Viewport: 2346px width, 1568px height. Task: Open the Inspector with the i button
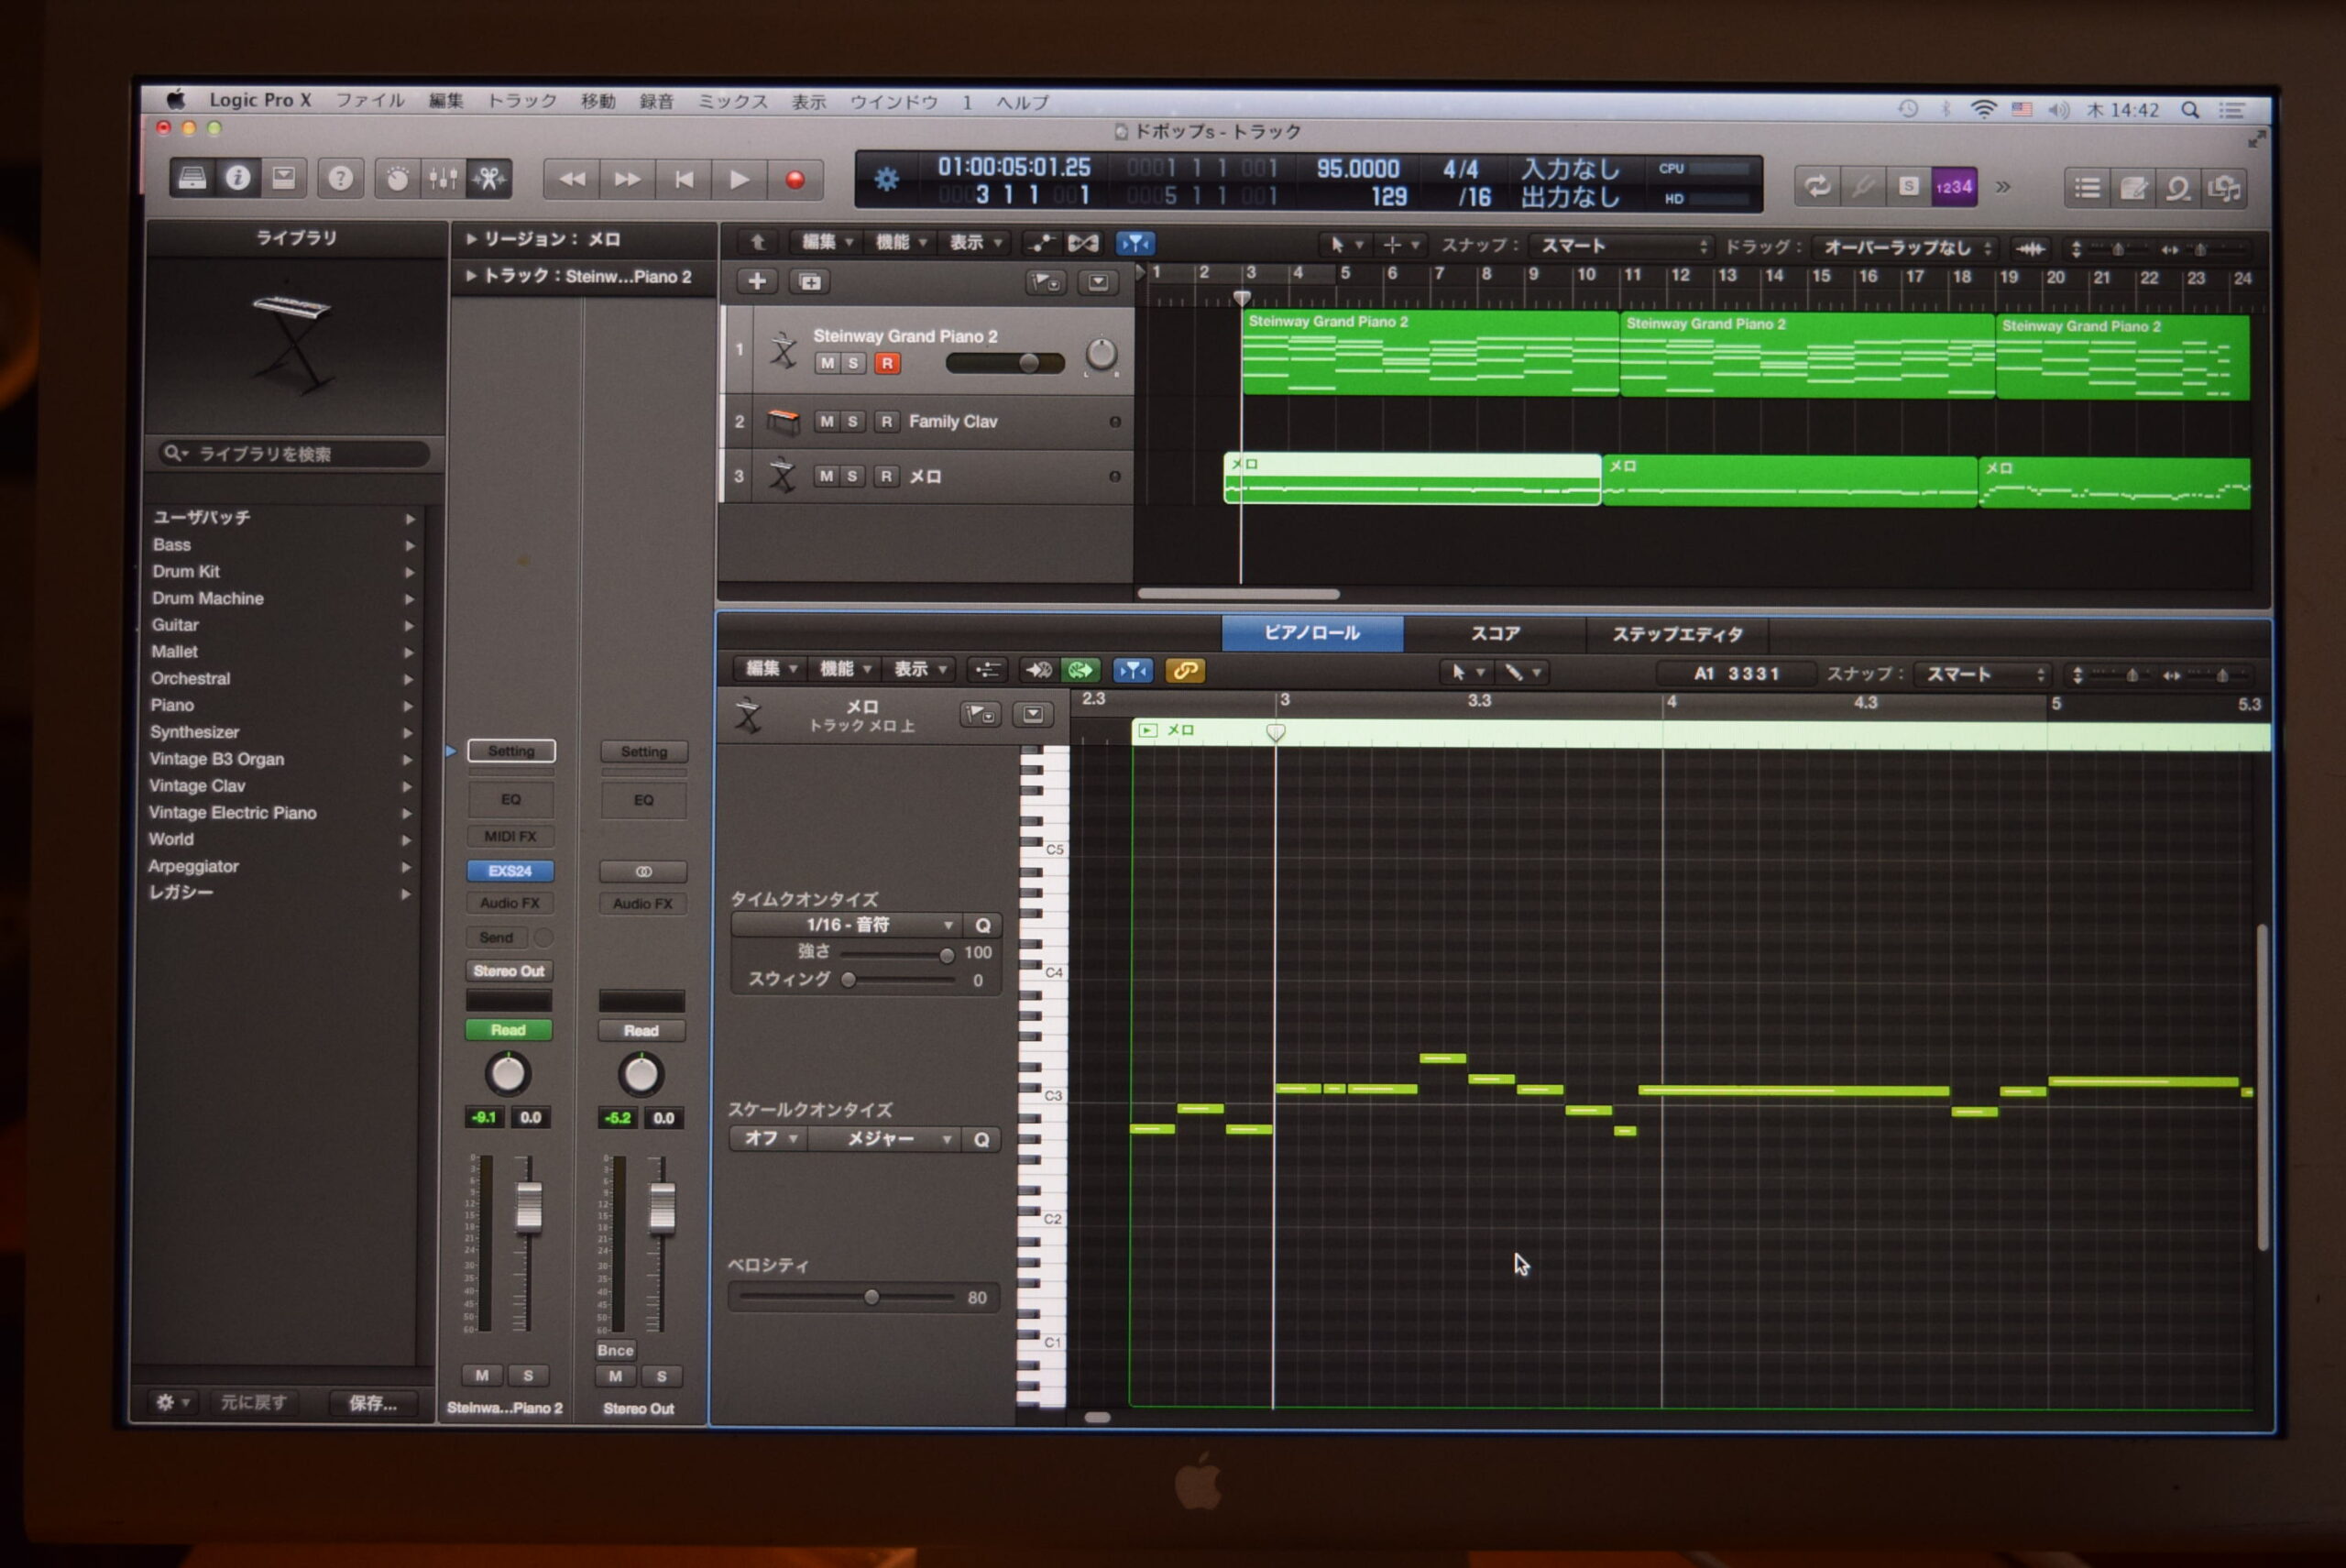coord(238,178)
